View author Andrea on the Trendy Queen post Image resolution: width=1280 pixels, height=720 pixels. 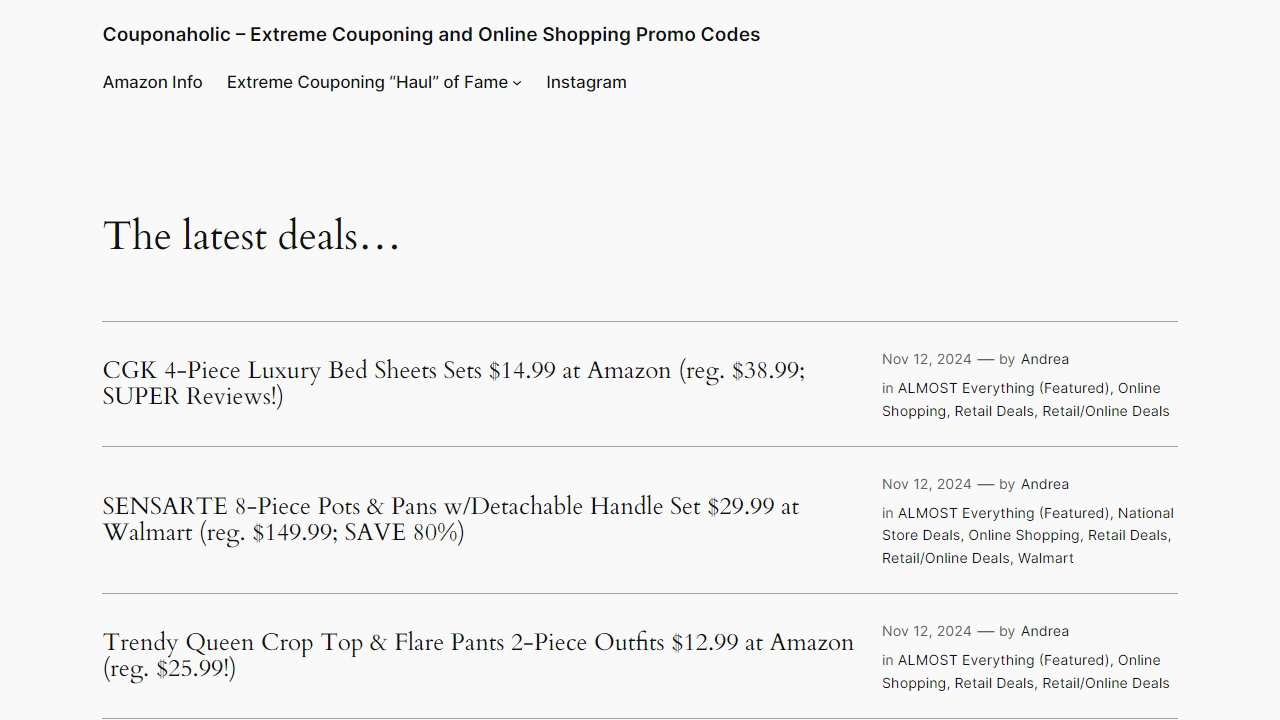coord(1044,631)
